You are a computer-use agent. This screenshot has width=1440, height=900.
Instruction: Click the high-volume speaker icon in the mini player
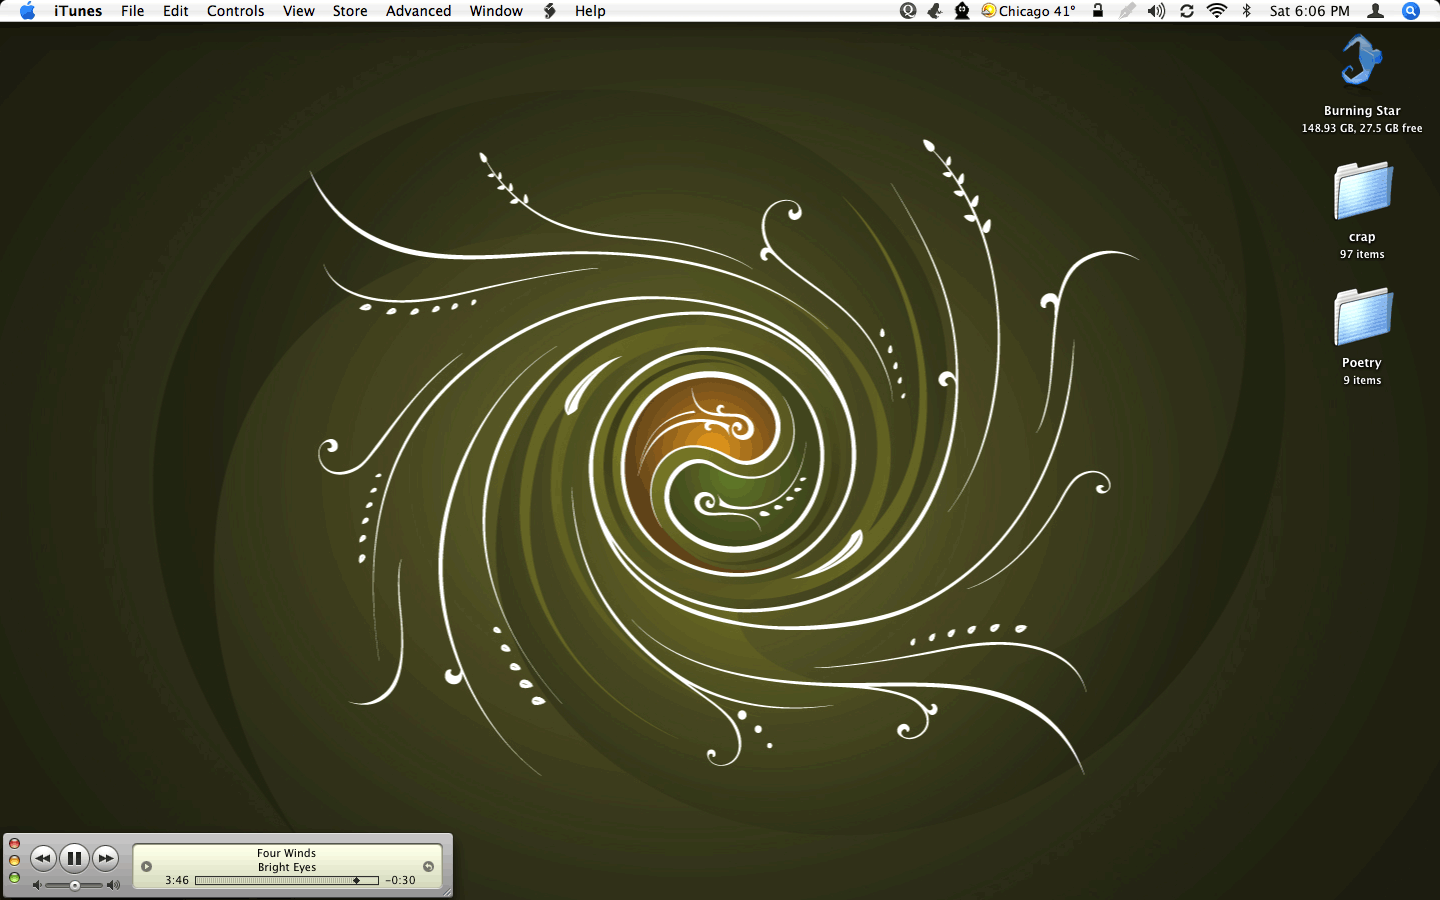pyautogui.click(x=113, y=885)
